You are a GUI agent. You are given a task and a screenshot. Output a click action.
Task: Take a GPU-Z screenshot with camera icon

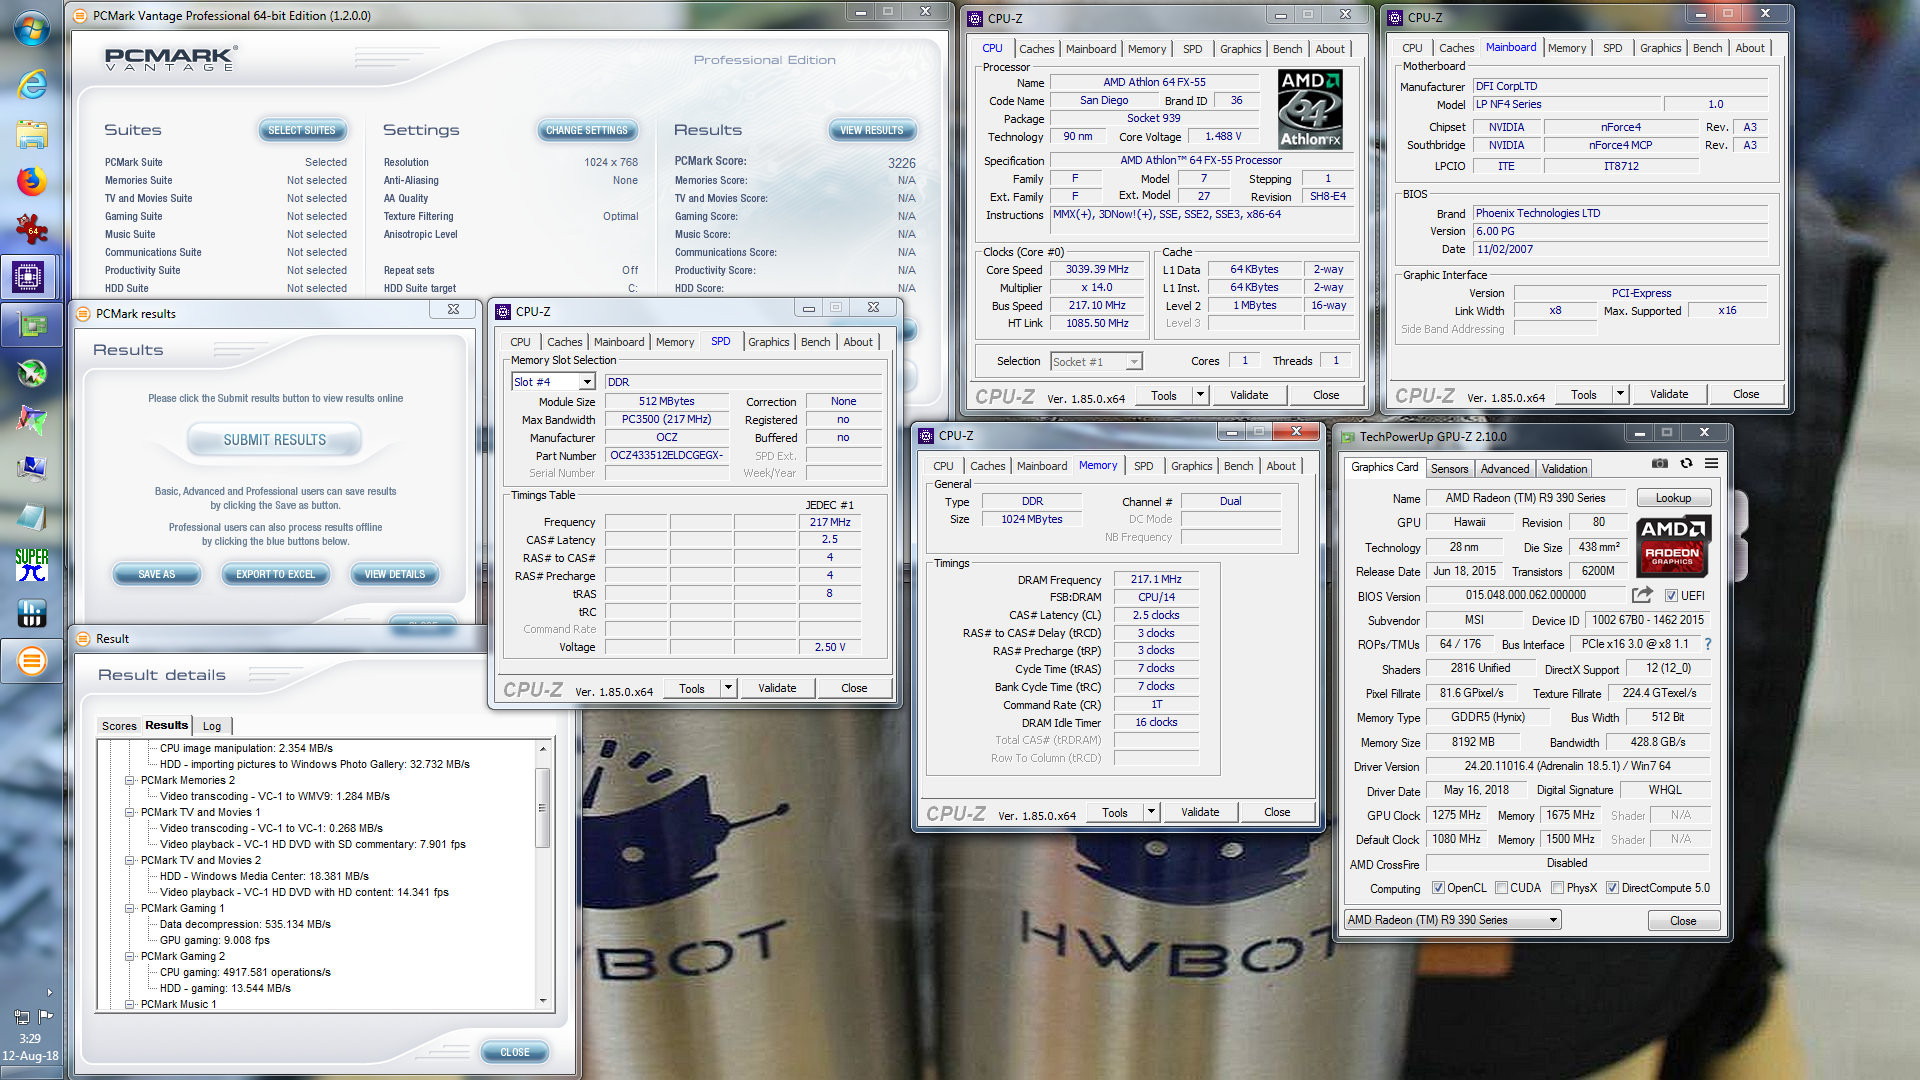[1659, 463]
